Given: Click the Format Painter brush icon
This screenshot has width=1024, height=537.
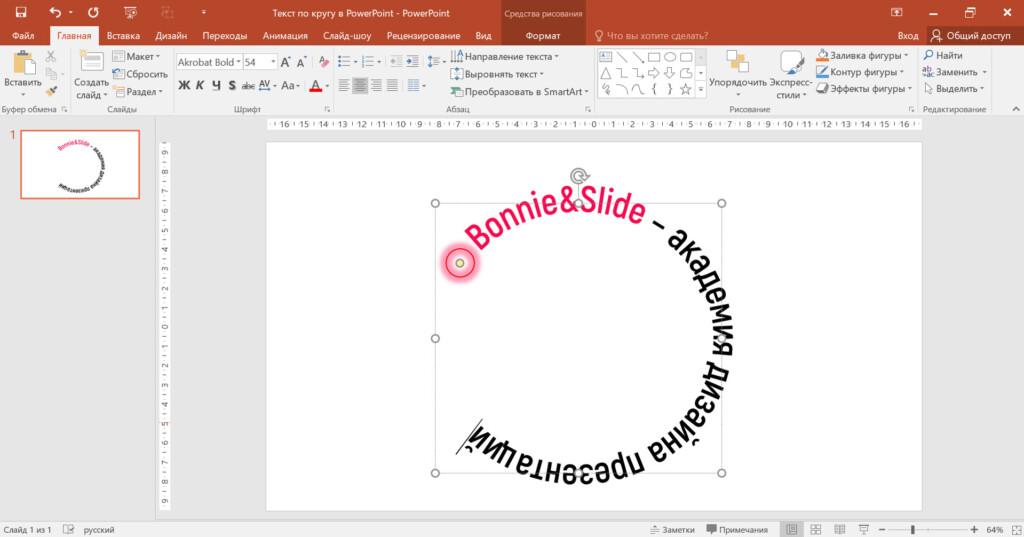Looking at the screenshot, I should click(x=51, y=92).
